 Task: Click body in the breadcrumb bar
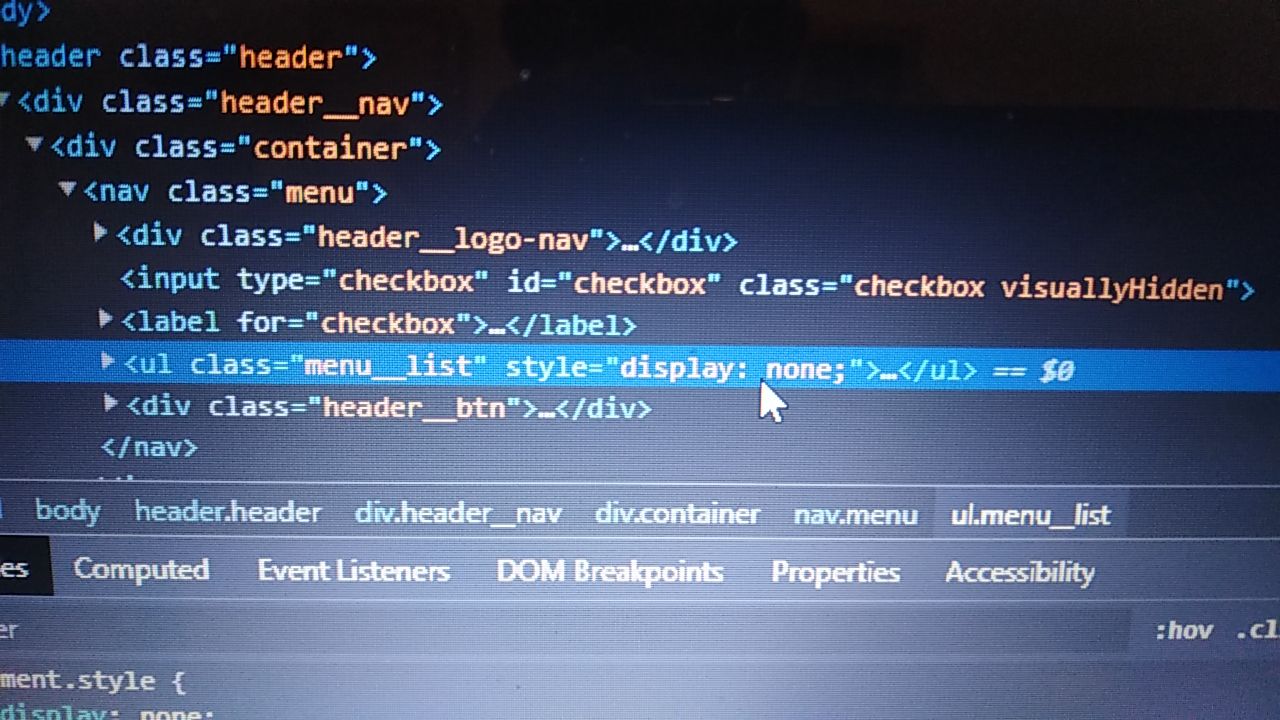click(67, 511)
